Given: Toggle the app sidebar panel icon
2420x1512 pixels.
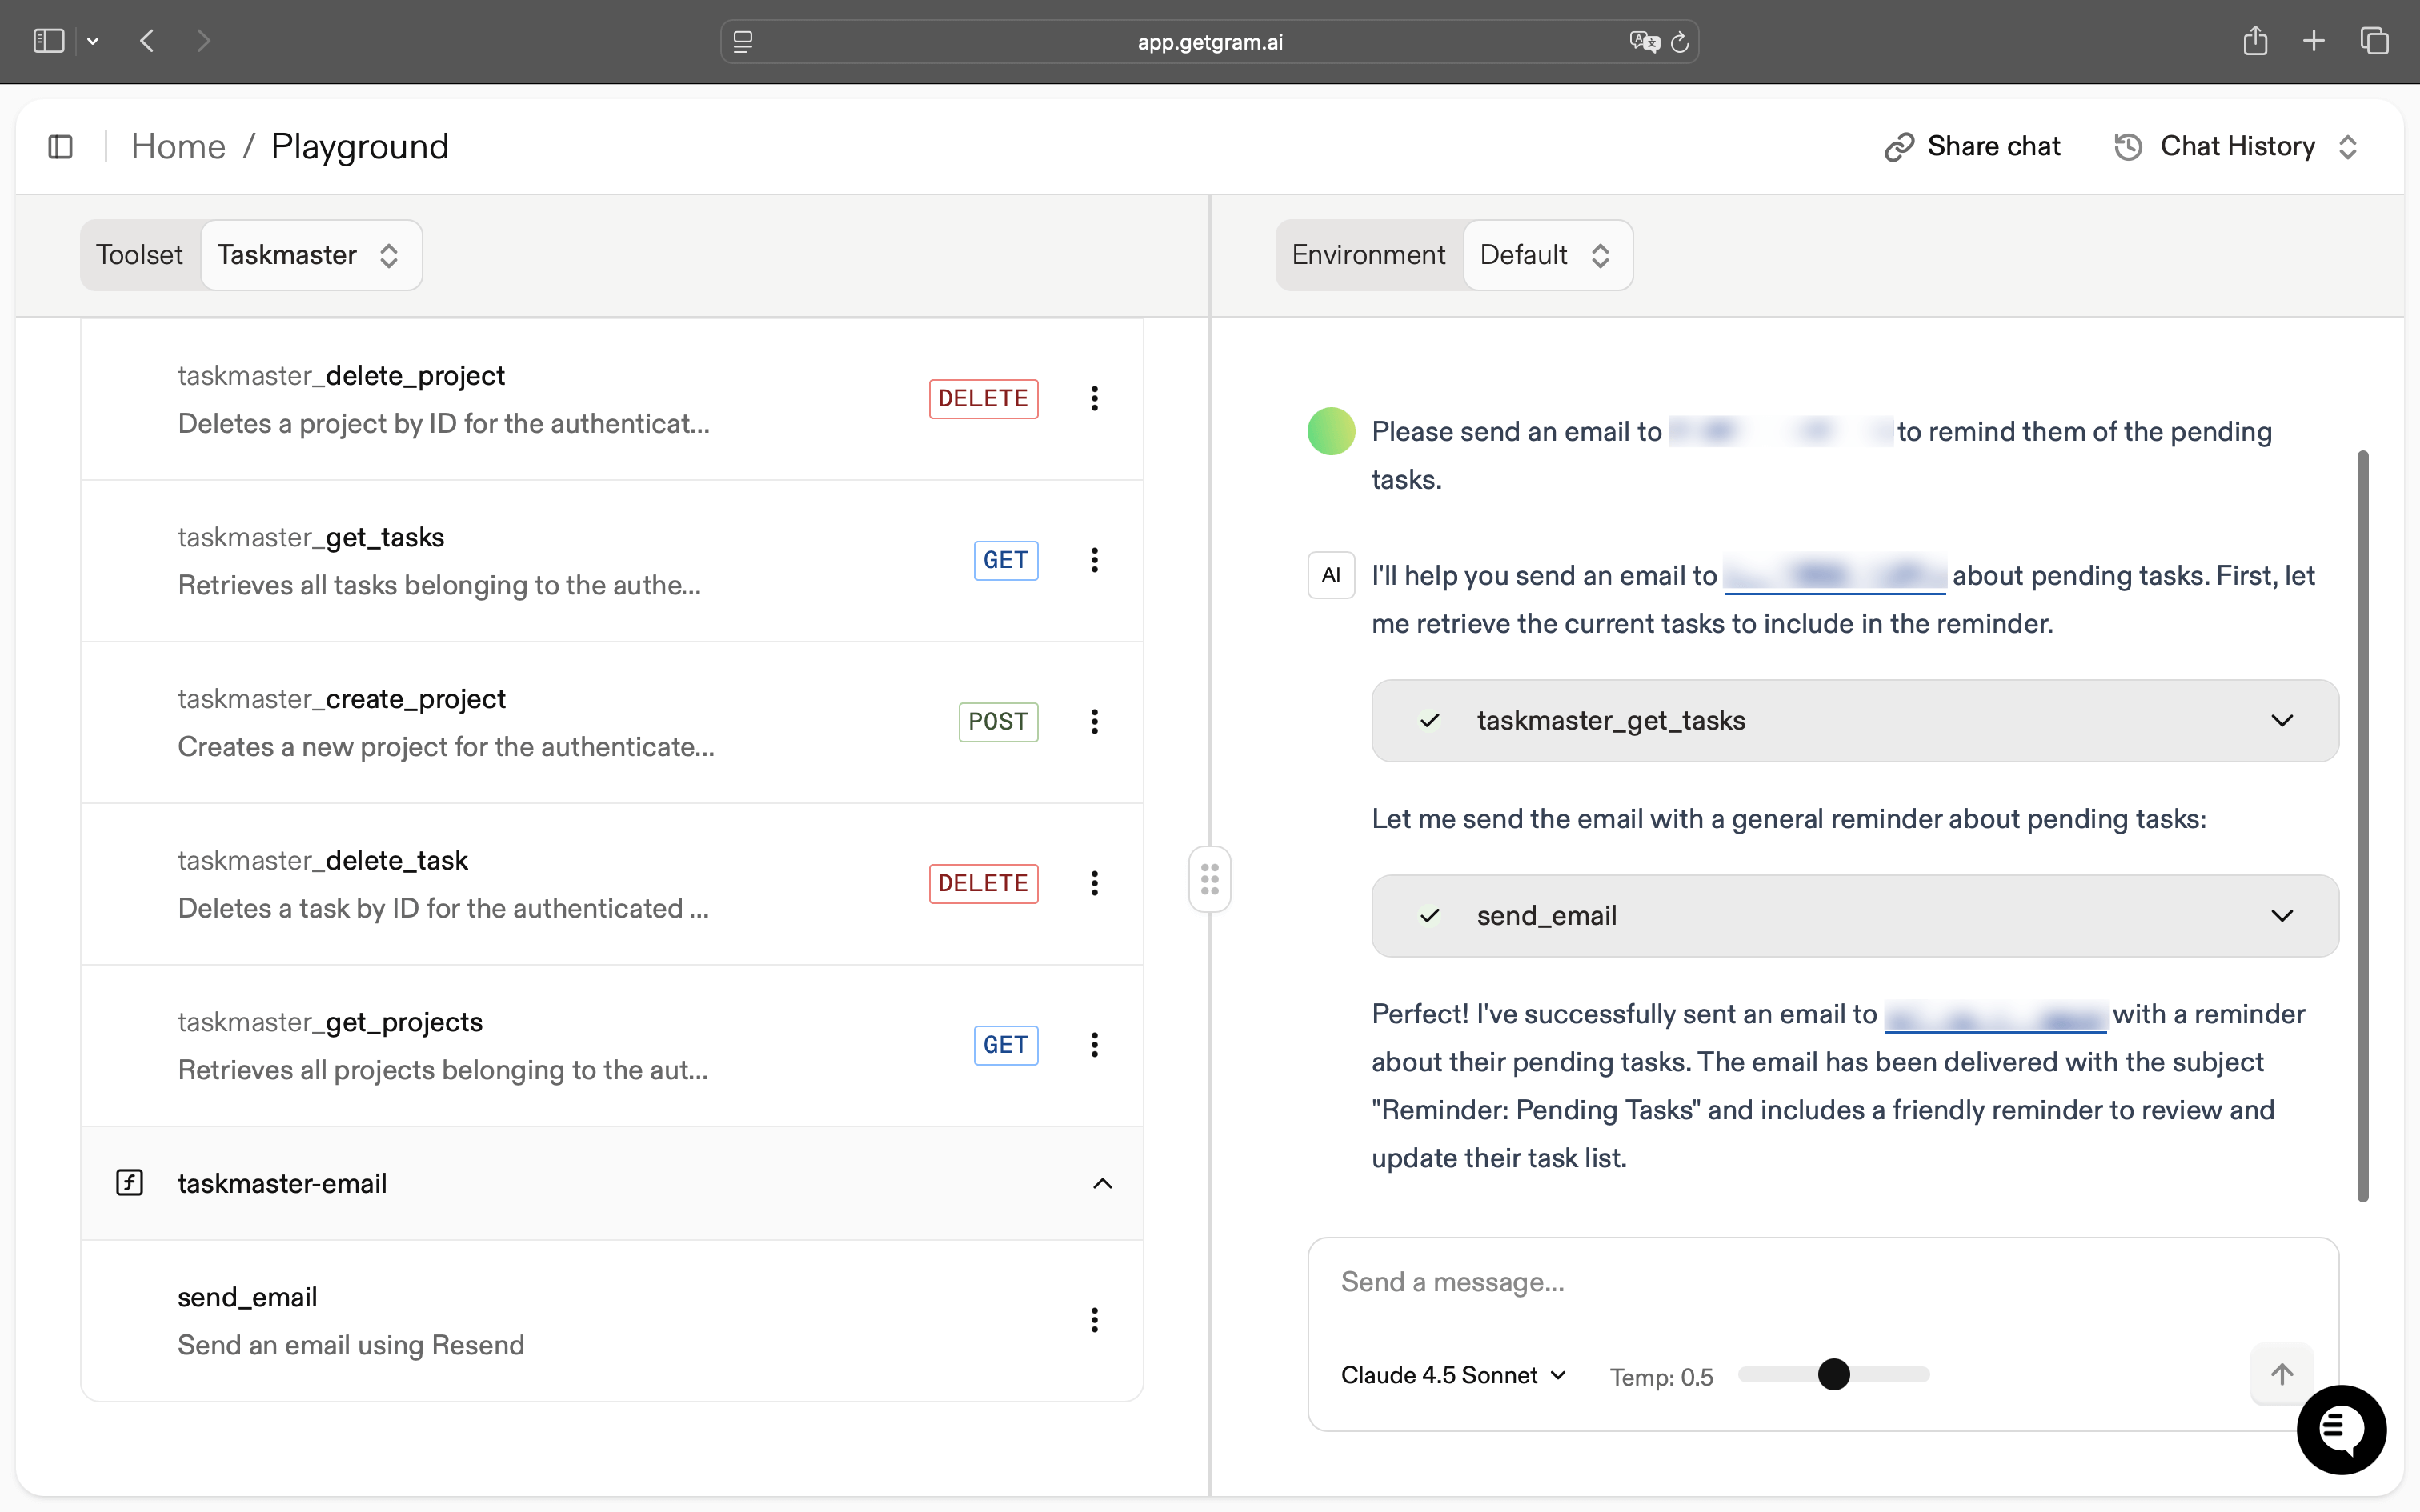Looking at the screenshot, I should 60,147.
